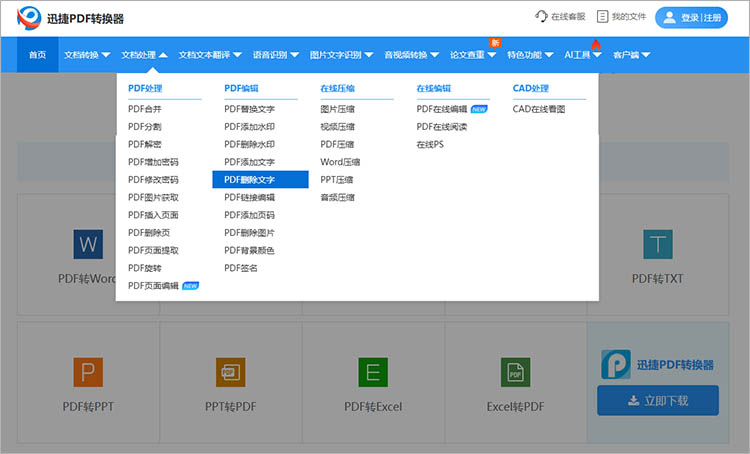Click the PDF转Excel E icon

373,372
